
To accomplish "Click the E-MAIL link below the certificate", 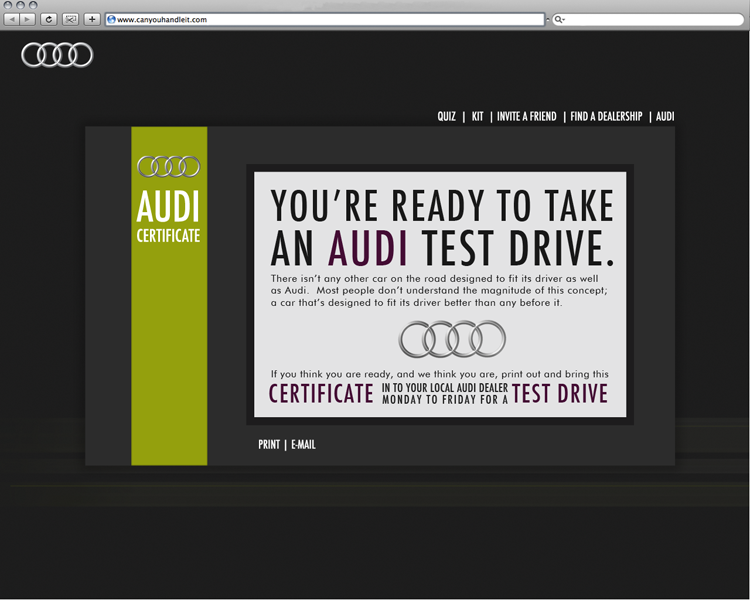I will [x=303, y=444].
